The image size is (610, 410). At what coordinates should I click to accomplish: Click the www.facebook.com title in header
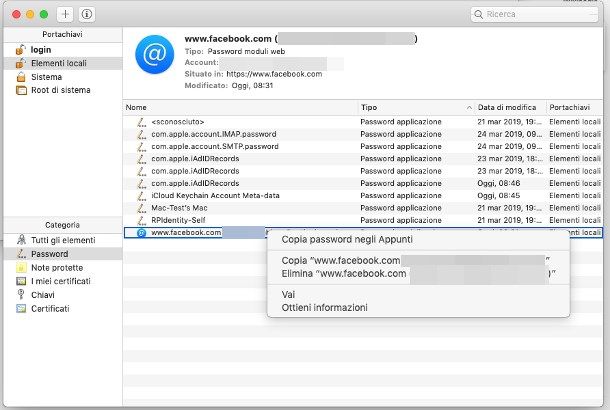(228, 39)
